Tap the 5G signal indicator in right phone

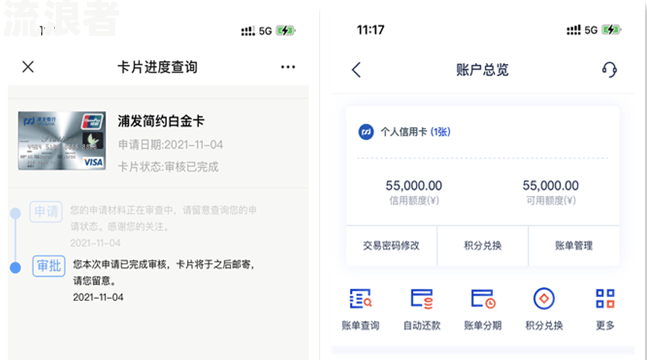coord(591,30)
